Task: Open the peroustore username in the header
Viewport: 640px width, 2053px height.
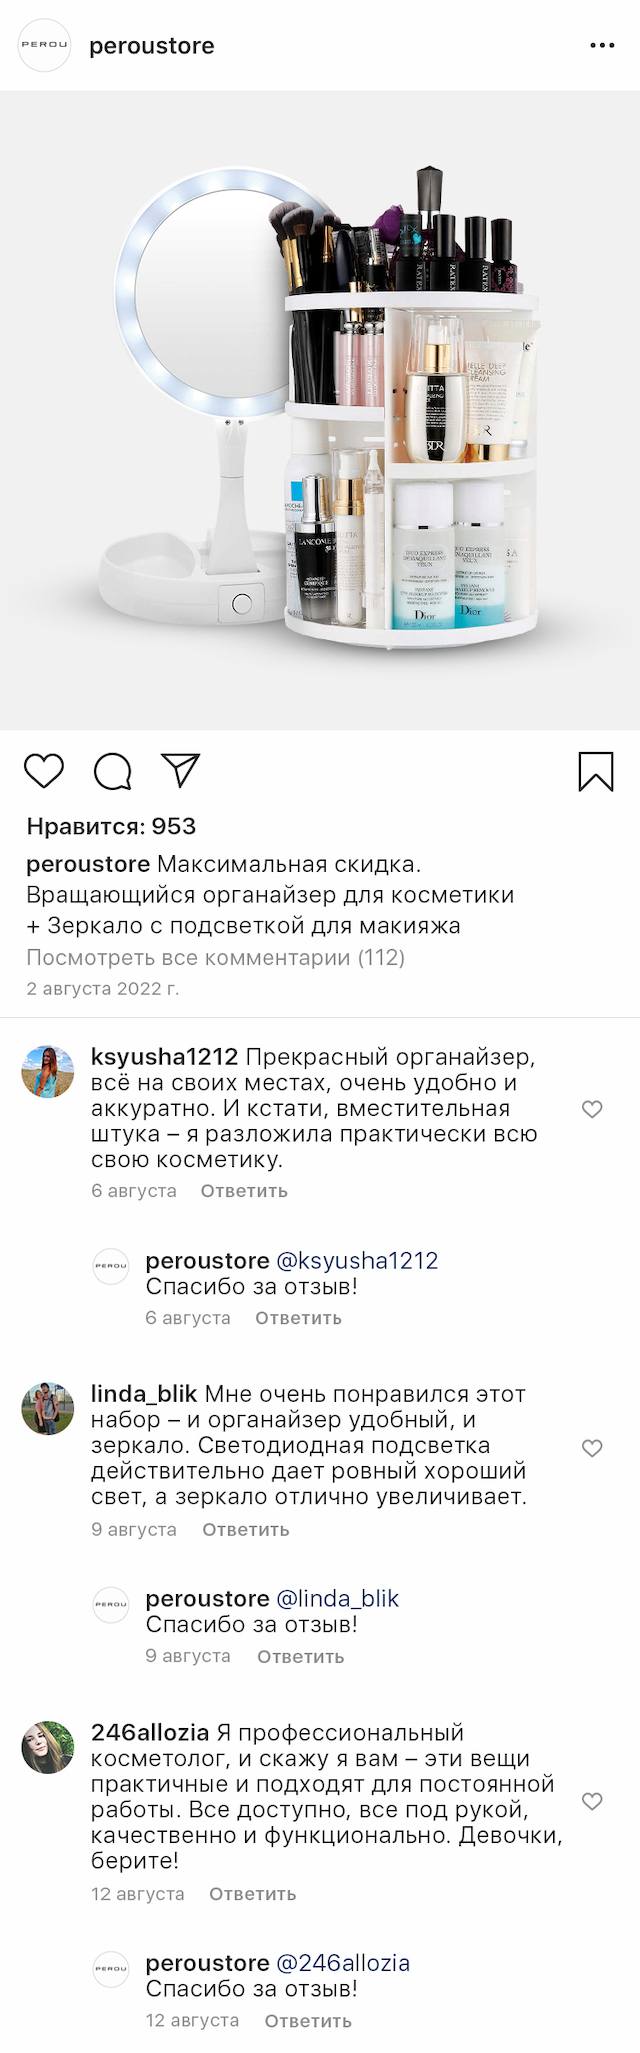Action: (152, 46)
